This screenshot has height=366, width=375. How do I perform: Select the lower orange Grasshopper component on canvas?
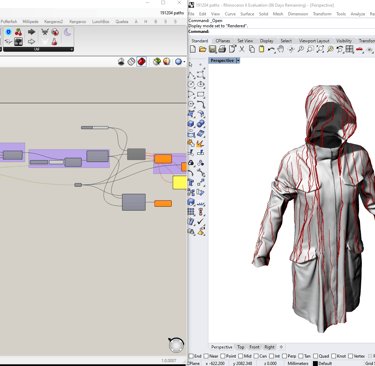(163, 203)
